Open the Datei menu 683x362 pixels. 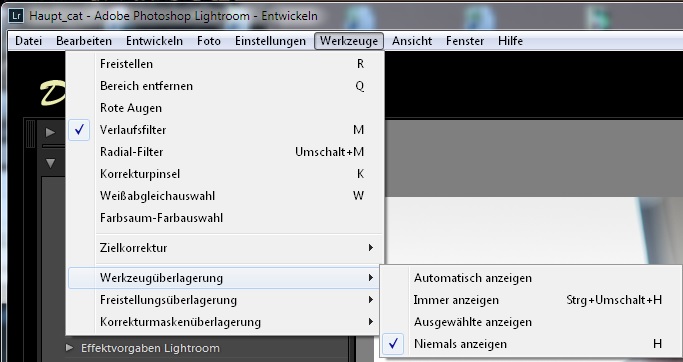[x=28, y=41]
